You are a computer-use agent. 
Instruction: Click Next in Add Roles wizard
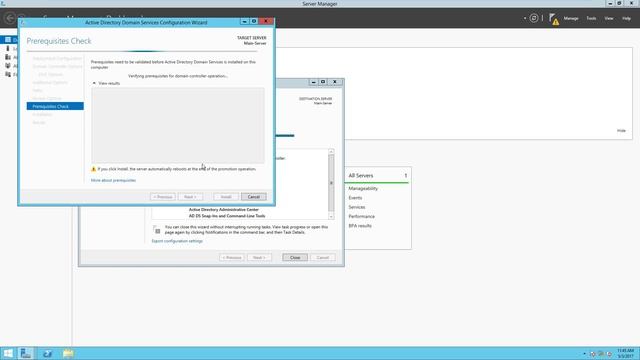259,258
